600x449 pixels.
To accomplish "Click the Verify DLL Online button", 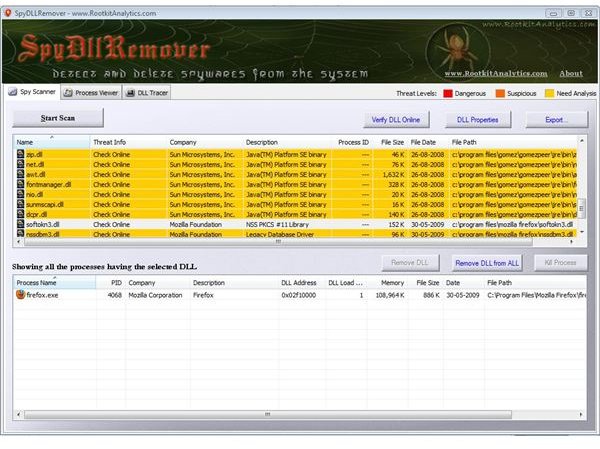I will (396, 120).
